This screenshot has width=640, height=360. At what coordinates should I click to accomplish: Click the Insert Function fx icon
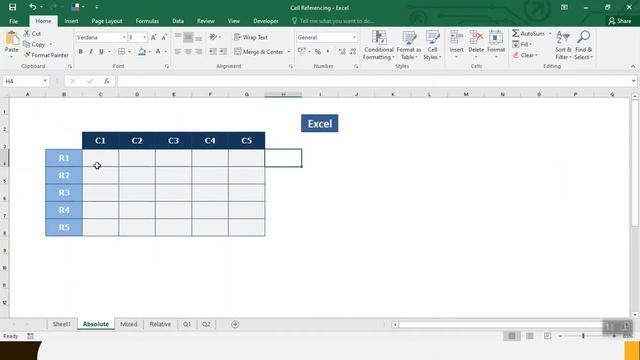107,81
